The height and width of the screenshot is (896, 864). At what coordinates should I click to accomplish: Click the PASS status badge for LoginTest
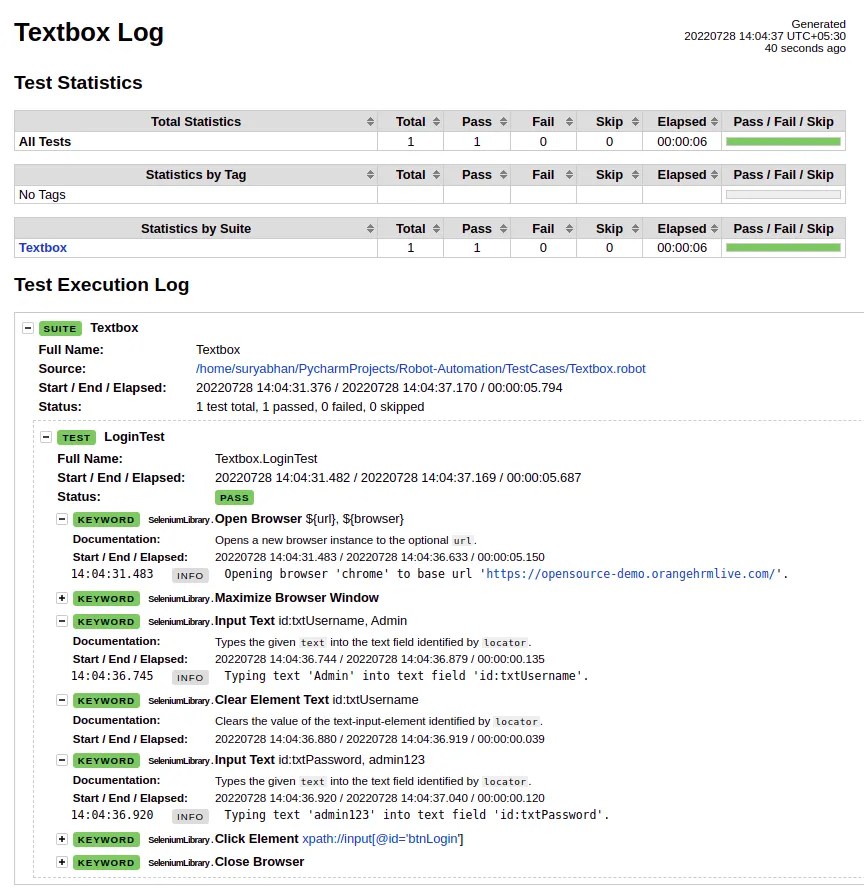pos(233,497)
